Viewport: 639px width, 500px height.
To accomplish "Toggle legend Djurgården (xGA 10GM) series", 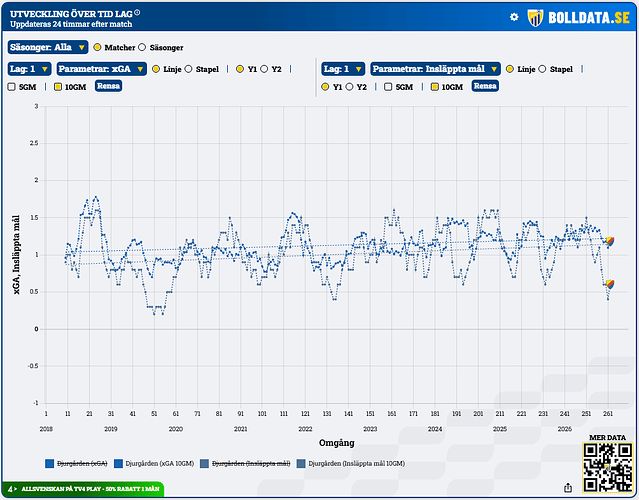I will tap(154, 464).
